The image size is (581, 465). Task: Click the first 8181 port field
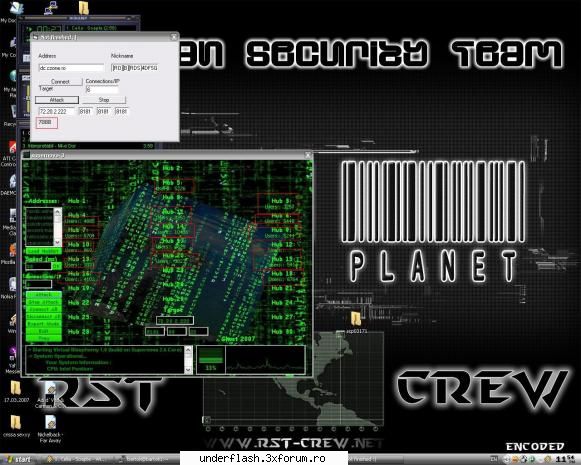pos(86,111)
